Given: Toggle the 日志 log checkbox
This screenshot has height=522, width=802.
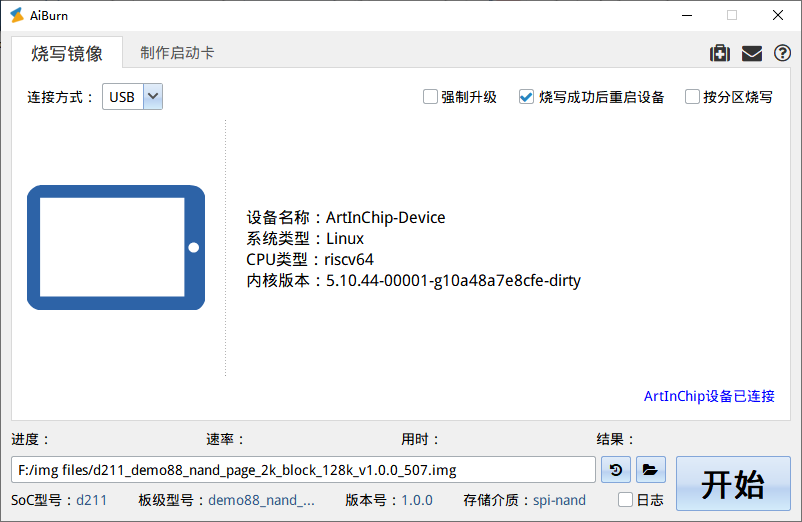Looking at the screenshot, I should (626, 500).
